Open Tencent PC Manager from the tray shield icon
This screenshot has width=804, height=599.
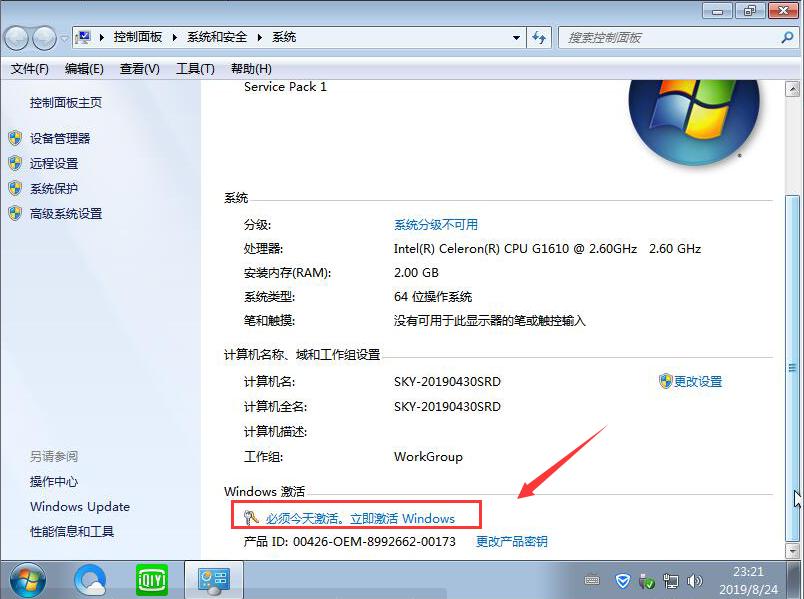622,580
